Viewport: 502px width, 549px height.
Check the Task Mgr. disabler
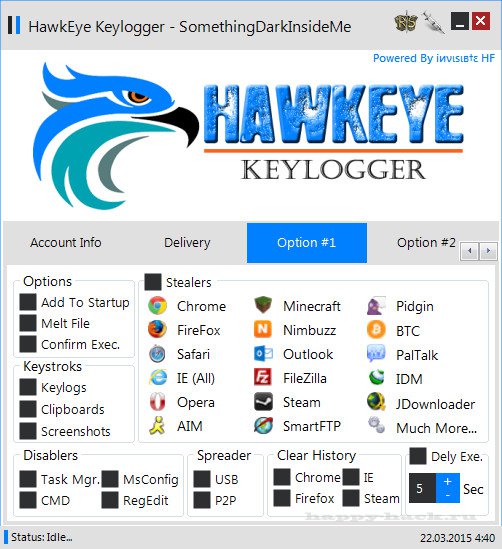(28, 479)
